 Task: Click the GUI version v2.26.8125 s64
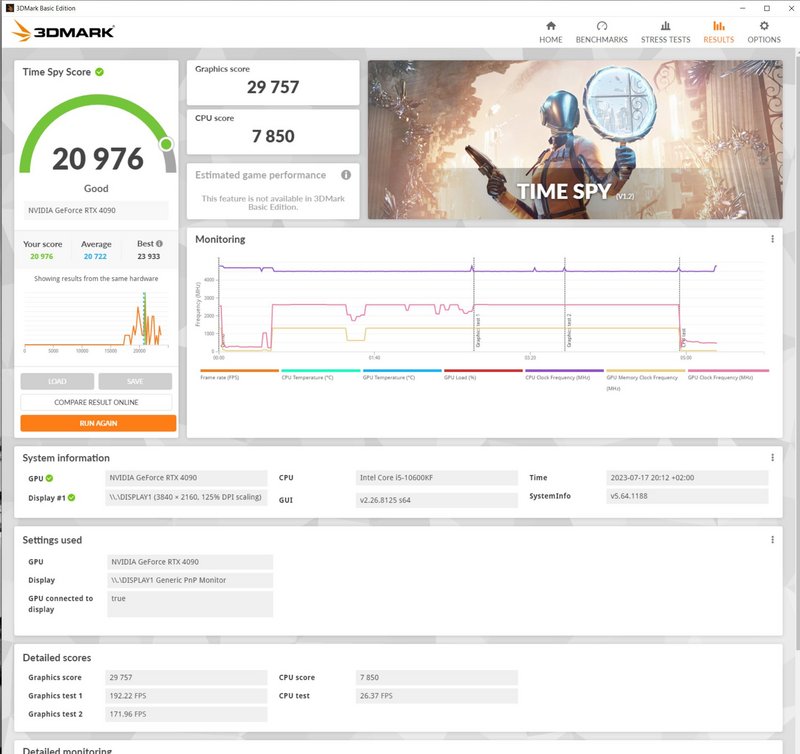click(x=436, y=500)
